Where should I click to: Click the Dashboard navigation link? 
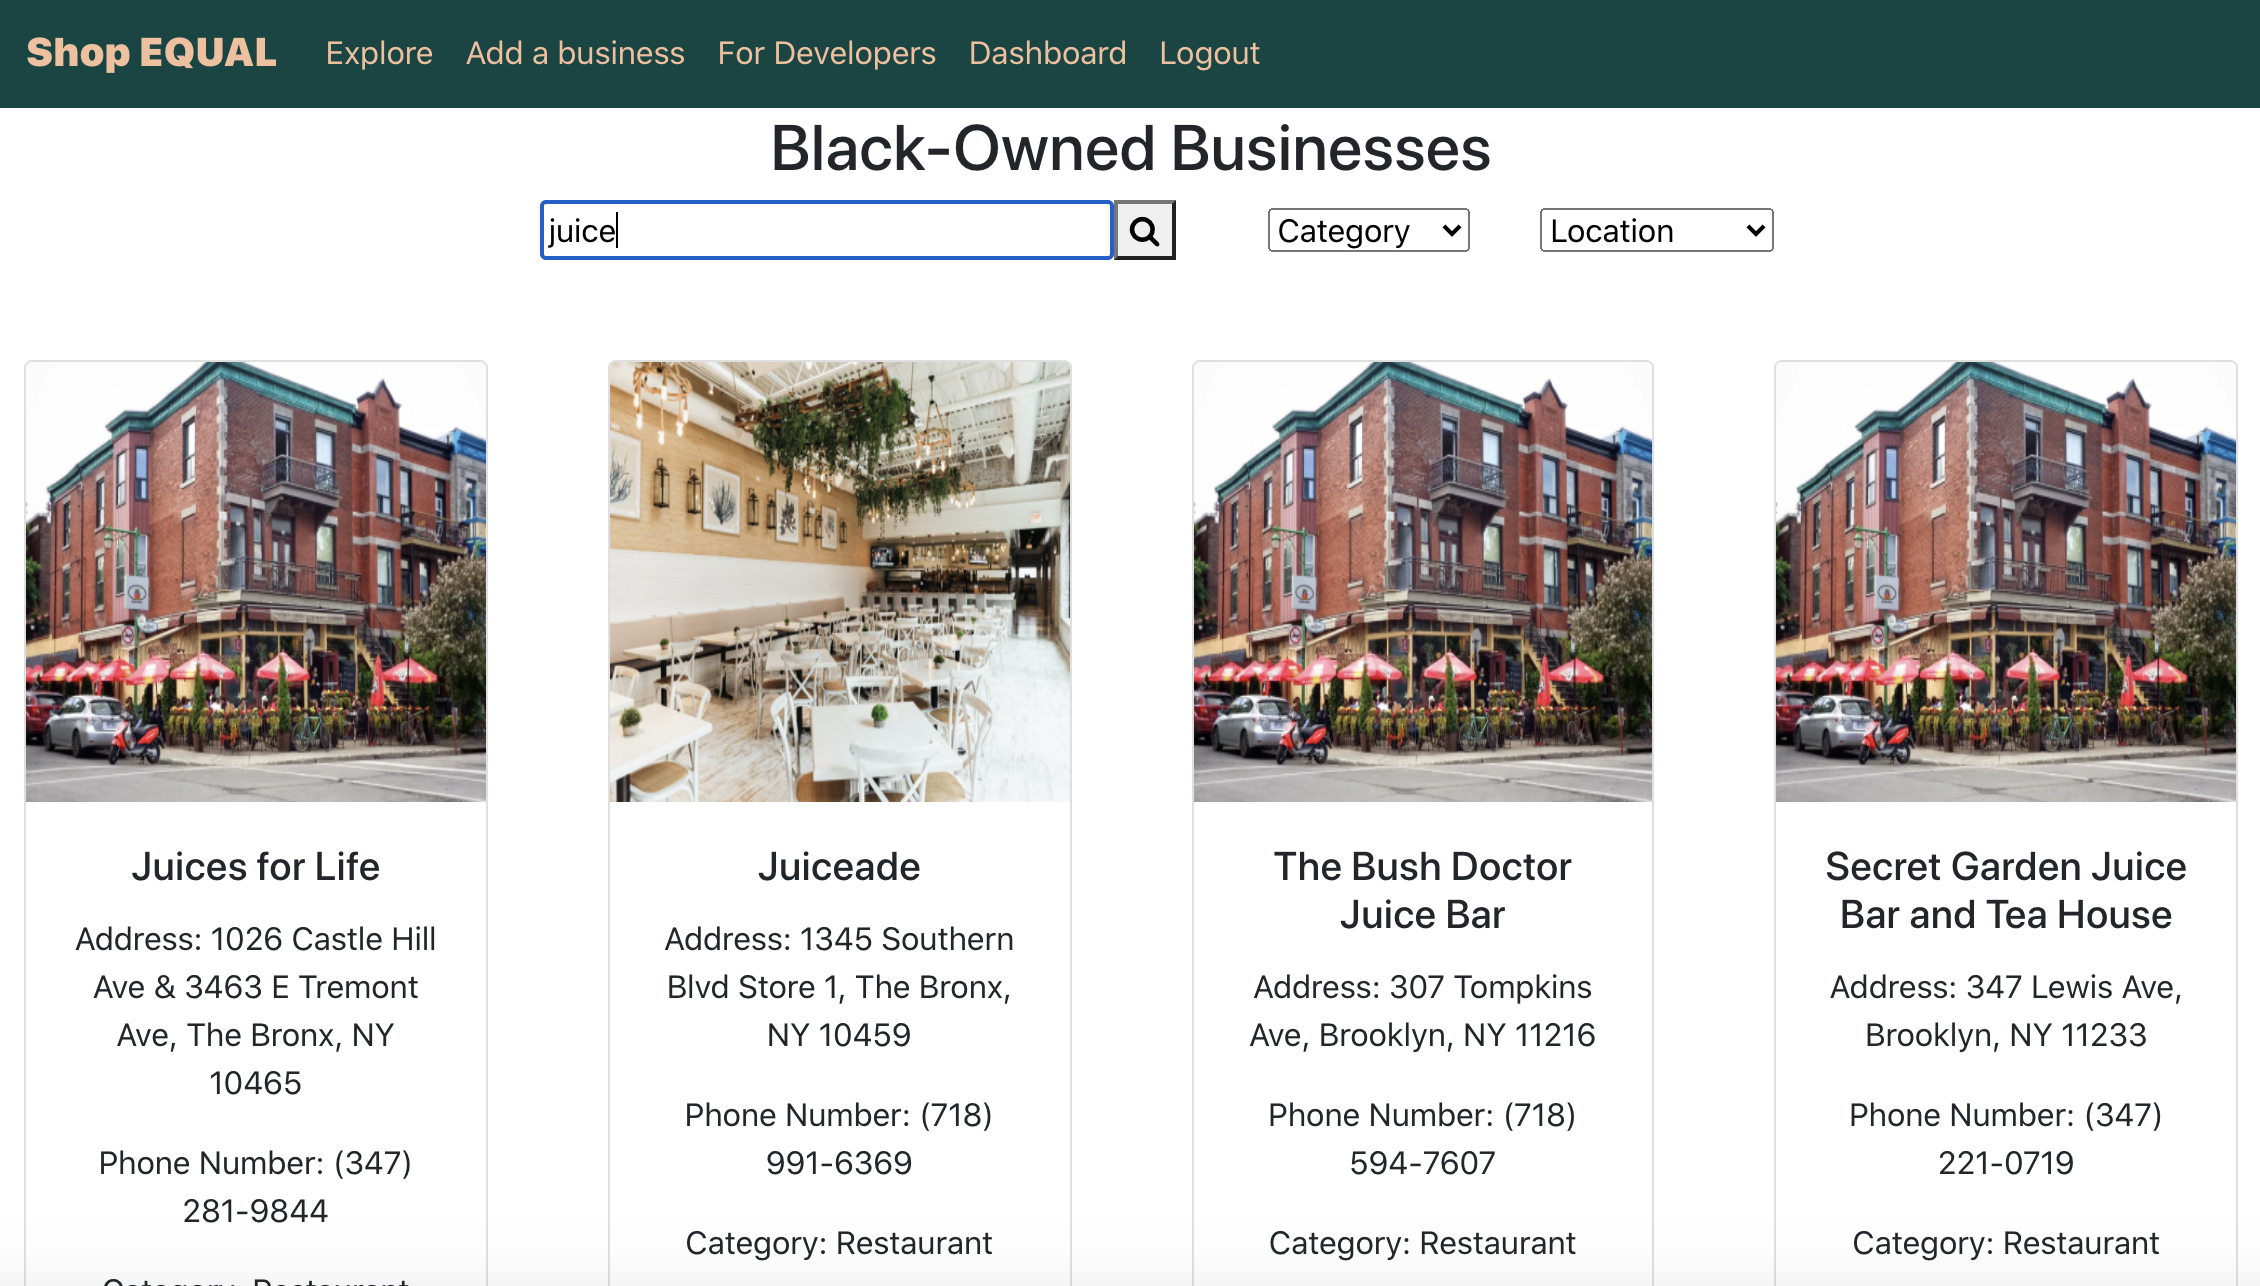click(1046, 53)
